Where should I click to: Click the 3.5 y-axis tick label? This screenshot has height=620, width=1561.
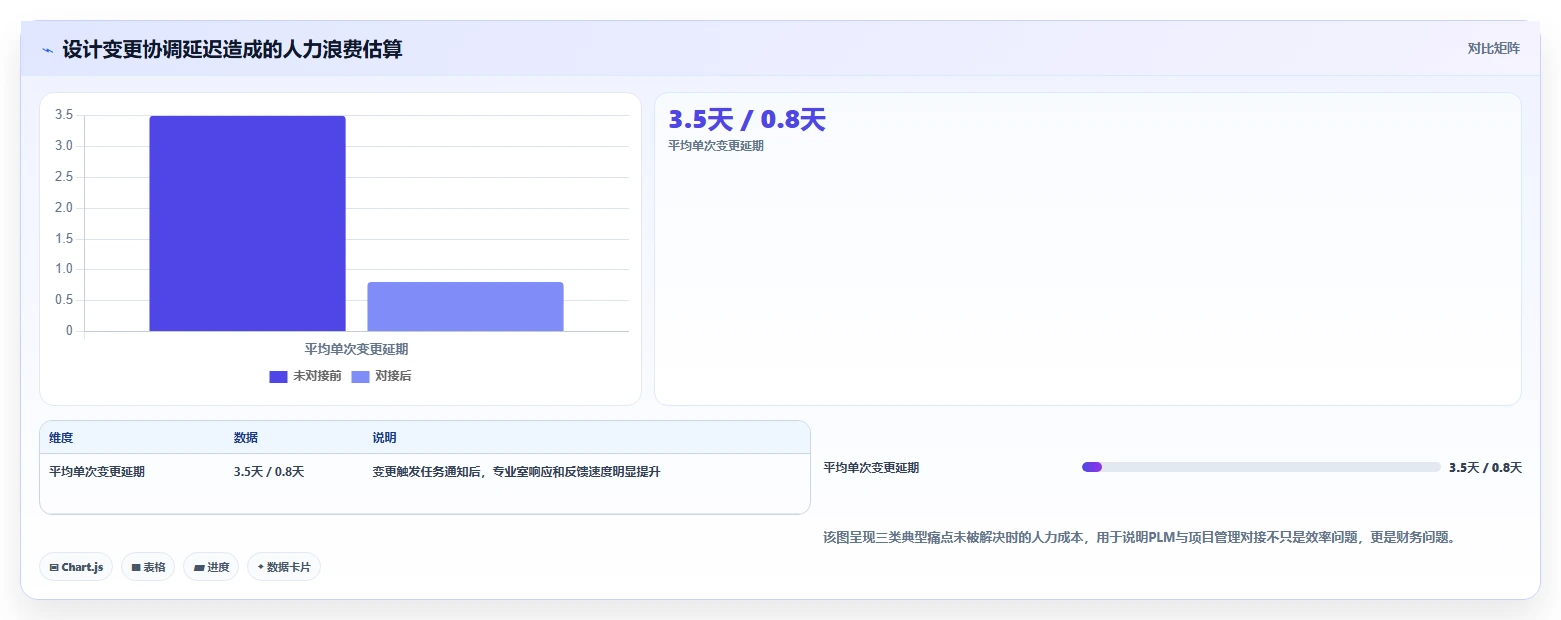64,115
